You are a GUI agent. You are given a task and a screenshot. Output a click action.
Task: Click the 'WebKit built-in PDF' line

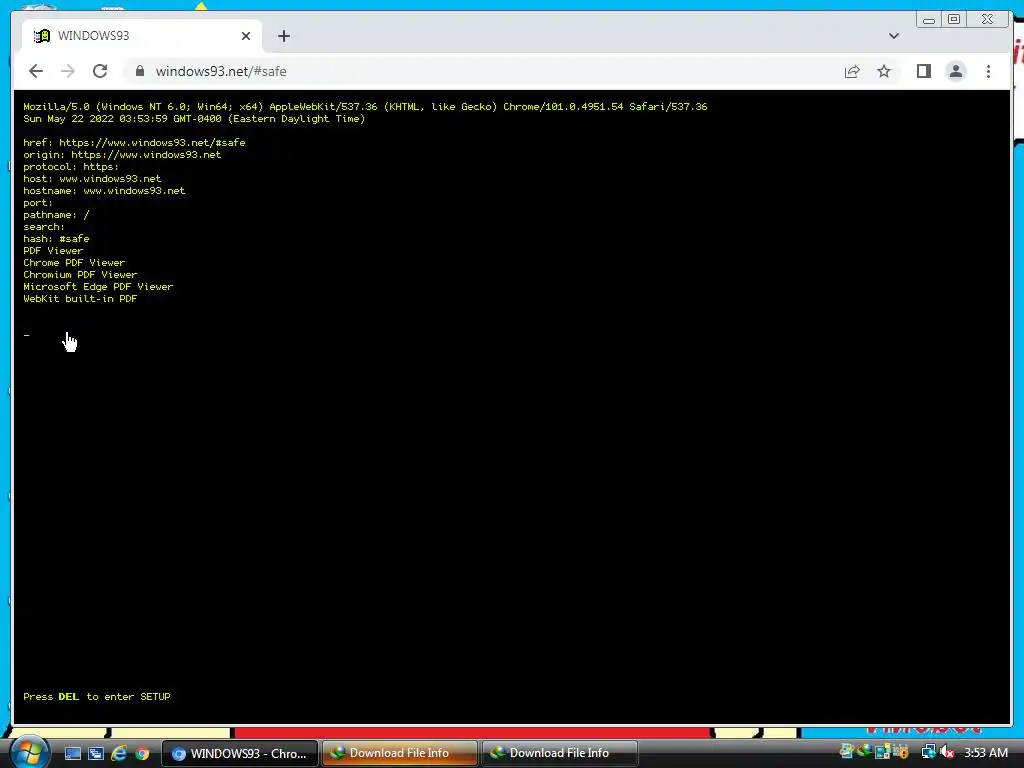[80, 298]
